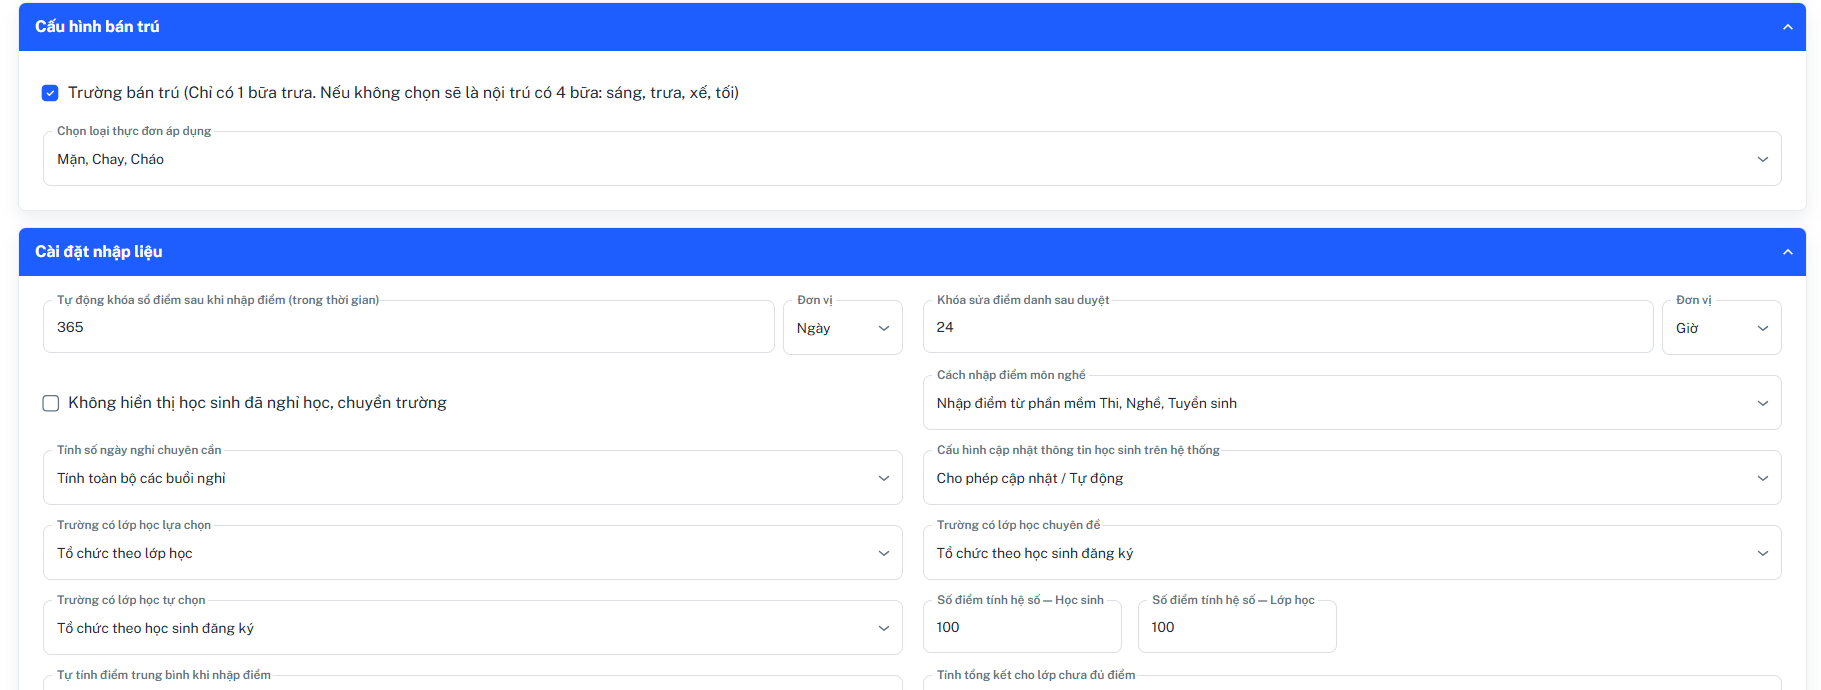Enable Không hiển thị học sinh đã nghỉ học checkbox
Image resolution: width=1821 pixels, height=690 pixels.
click(51, 403)
